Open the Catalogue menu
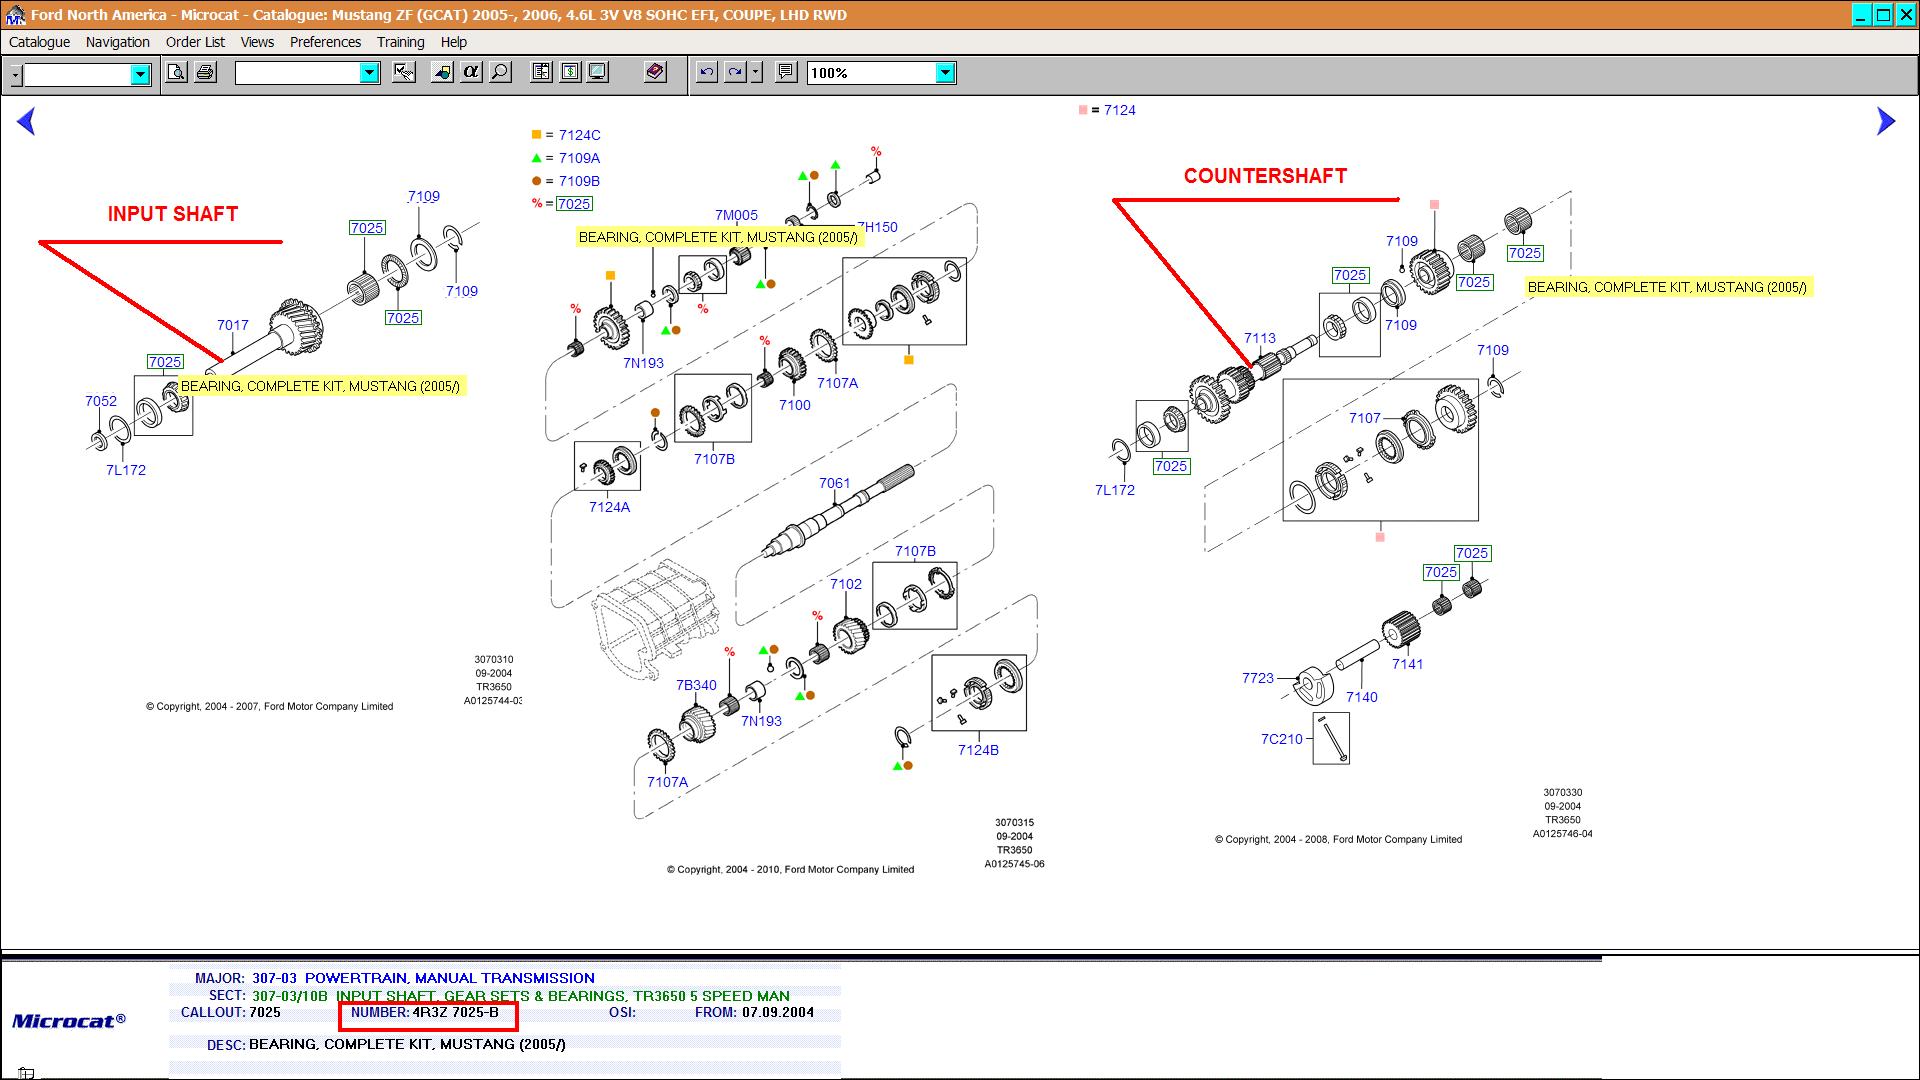 tap(40, 42)
